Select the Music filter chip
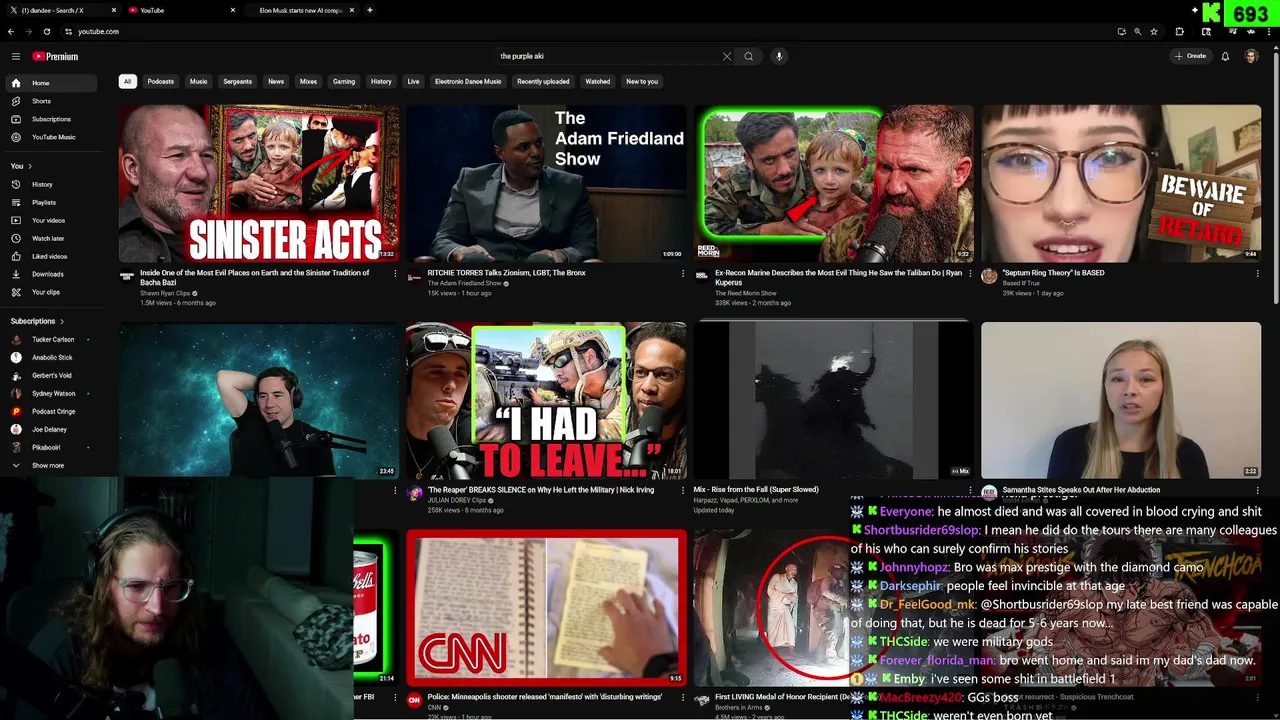 coord(199,82)
